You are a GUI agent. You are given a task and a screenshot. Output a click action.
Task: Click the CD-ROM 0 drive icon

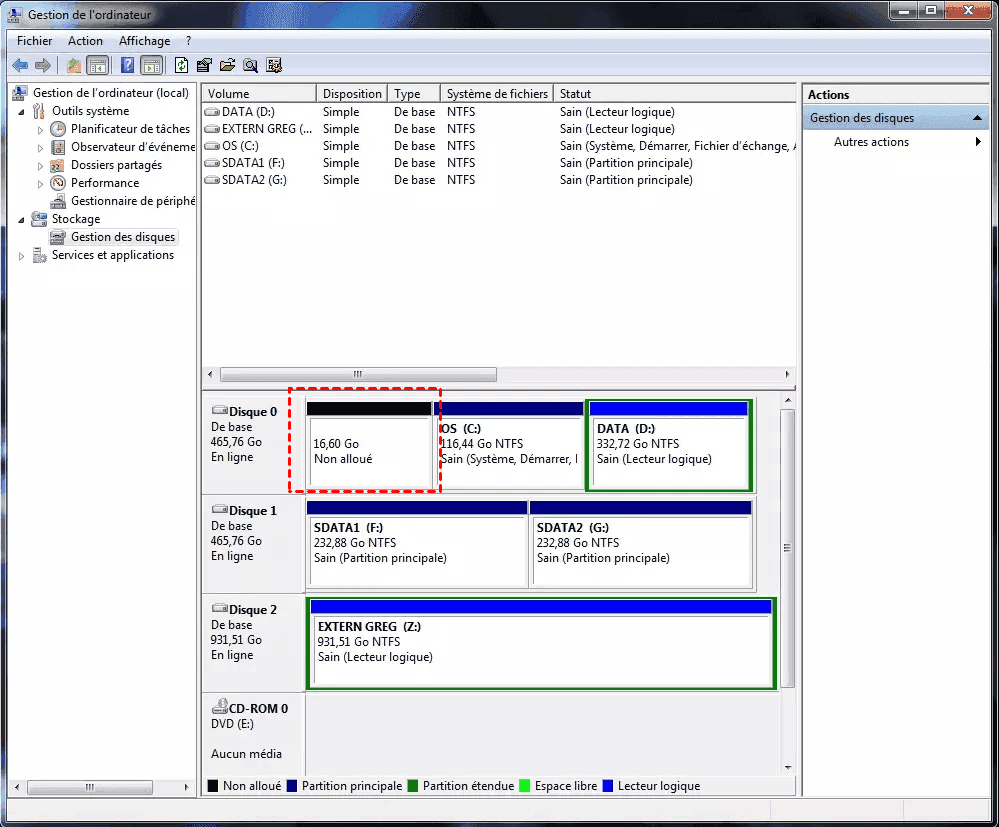(x=220, y=708)
